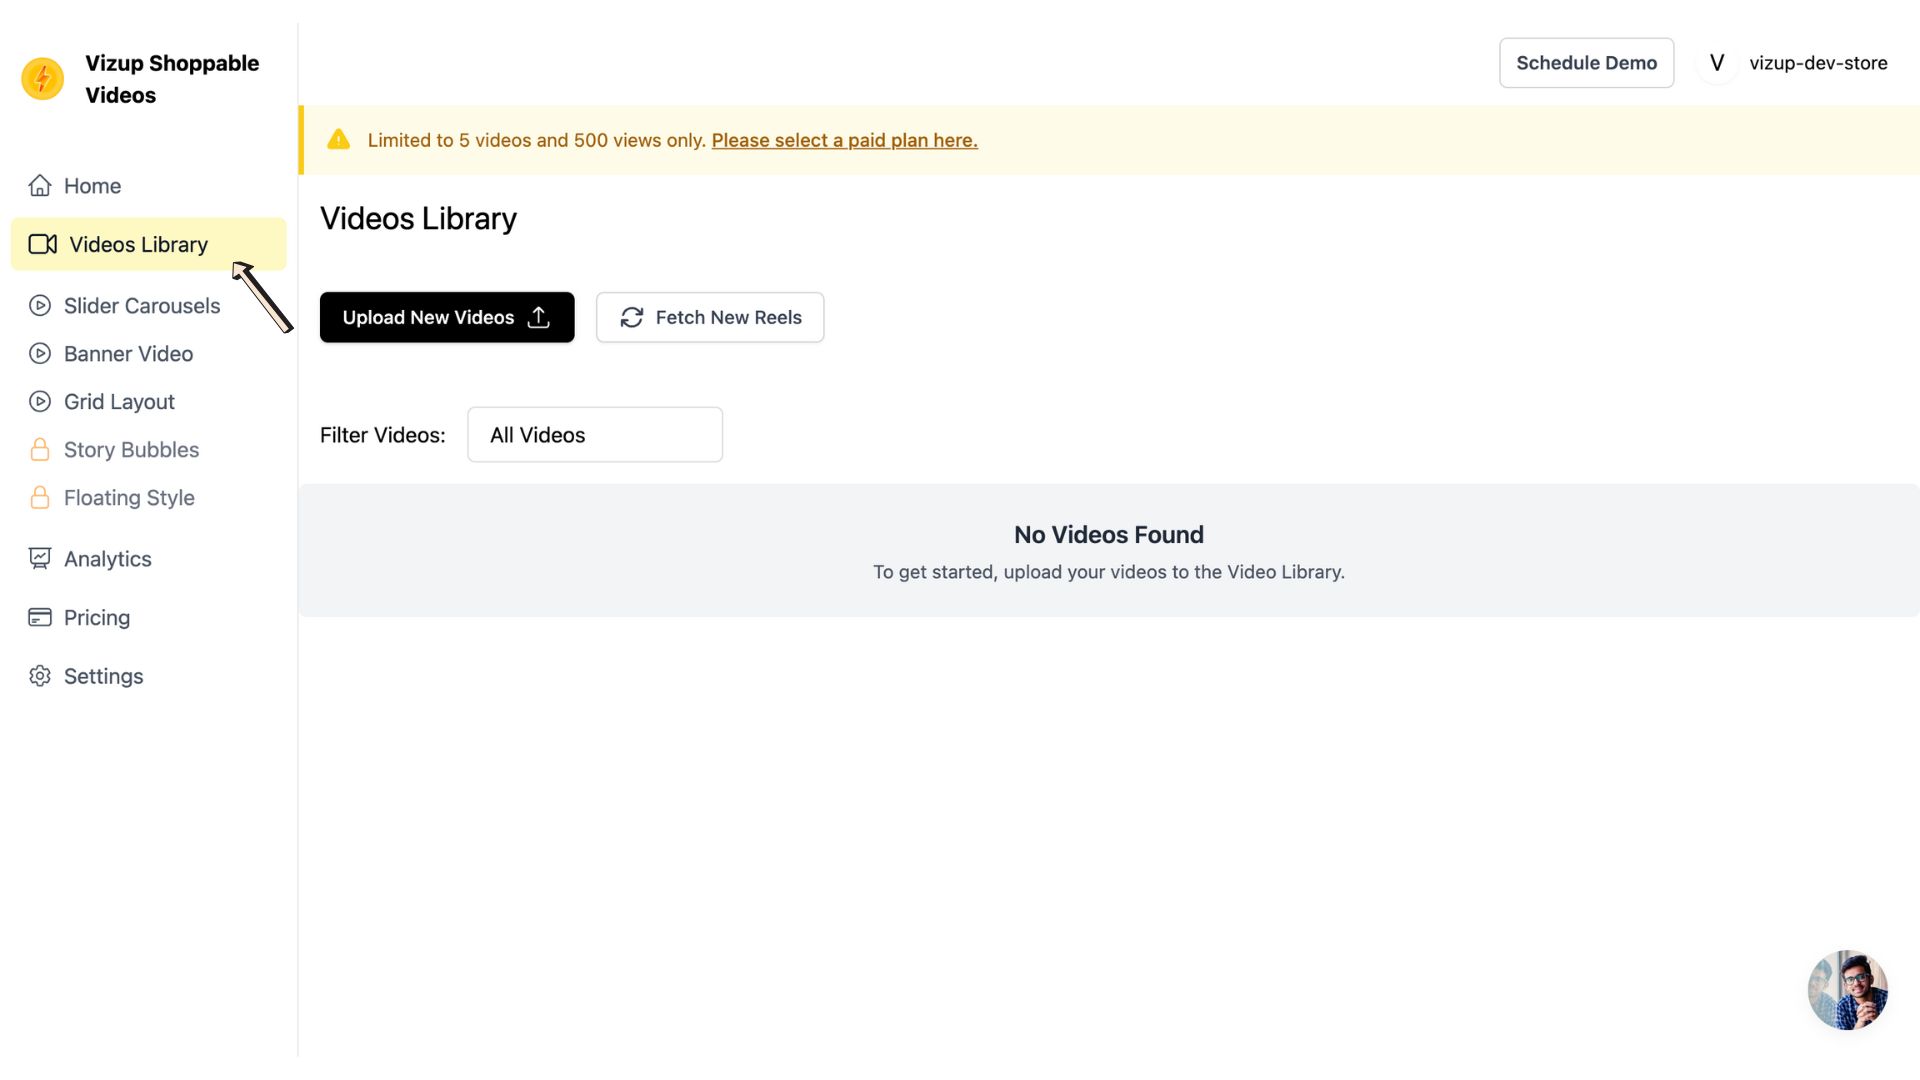Open the vizup-dev-store account menu

tap(1817, 63)
